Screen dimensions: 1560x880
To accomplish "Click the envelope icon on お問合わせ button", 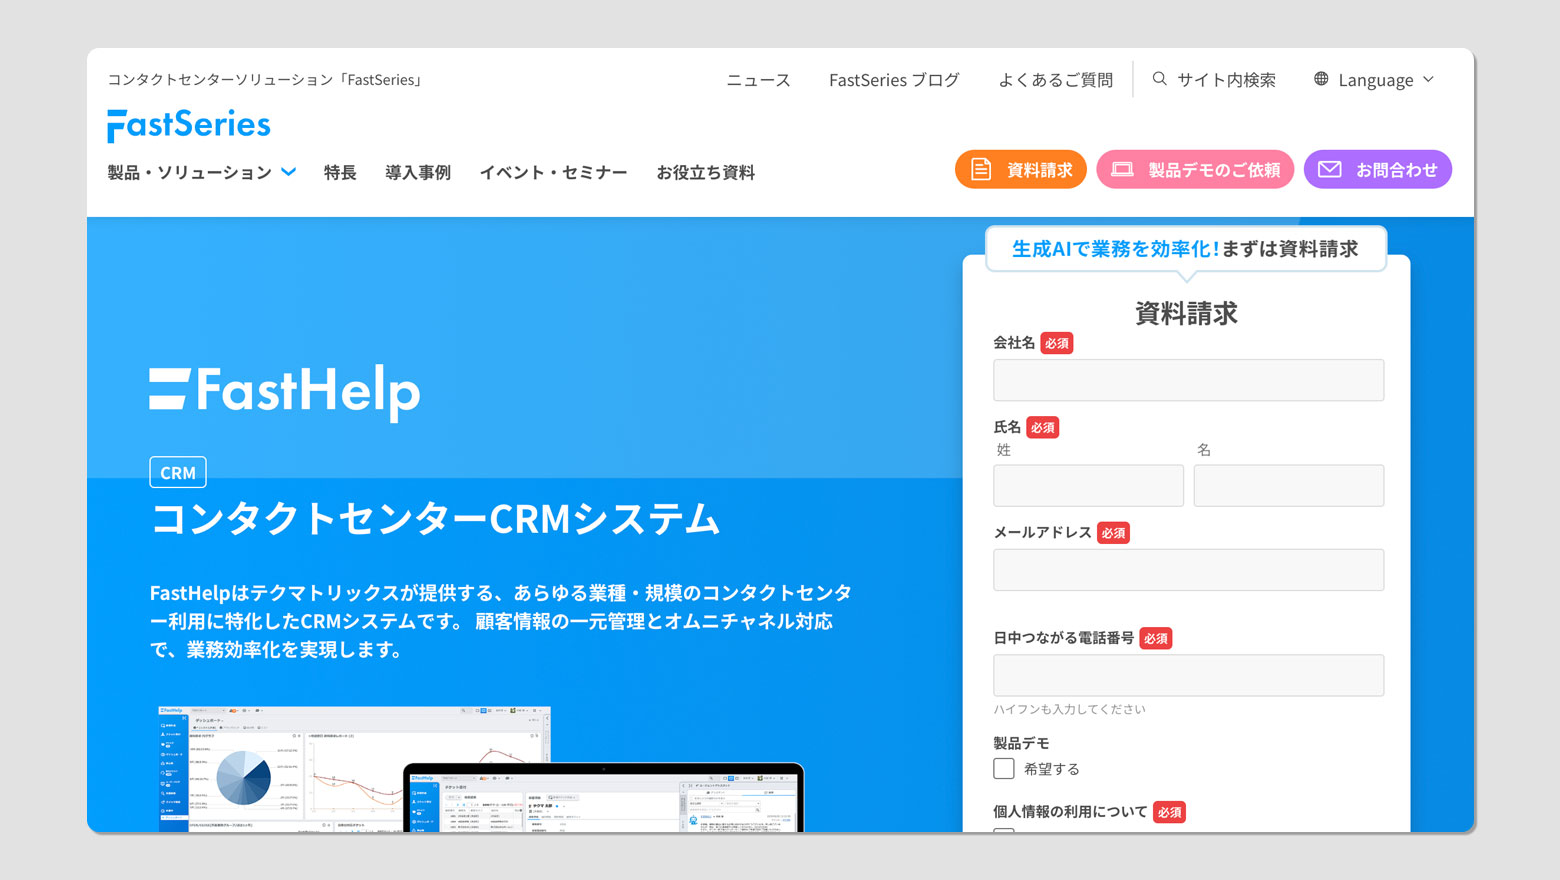I will click(1330, 170).
